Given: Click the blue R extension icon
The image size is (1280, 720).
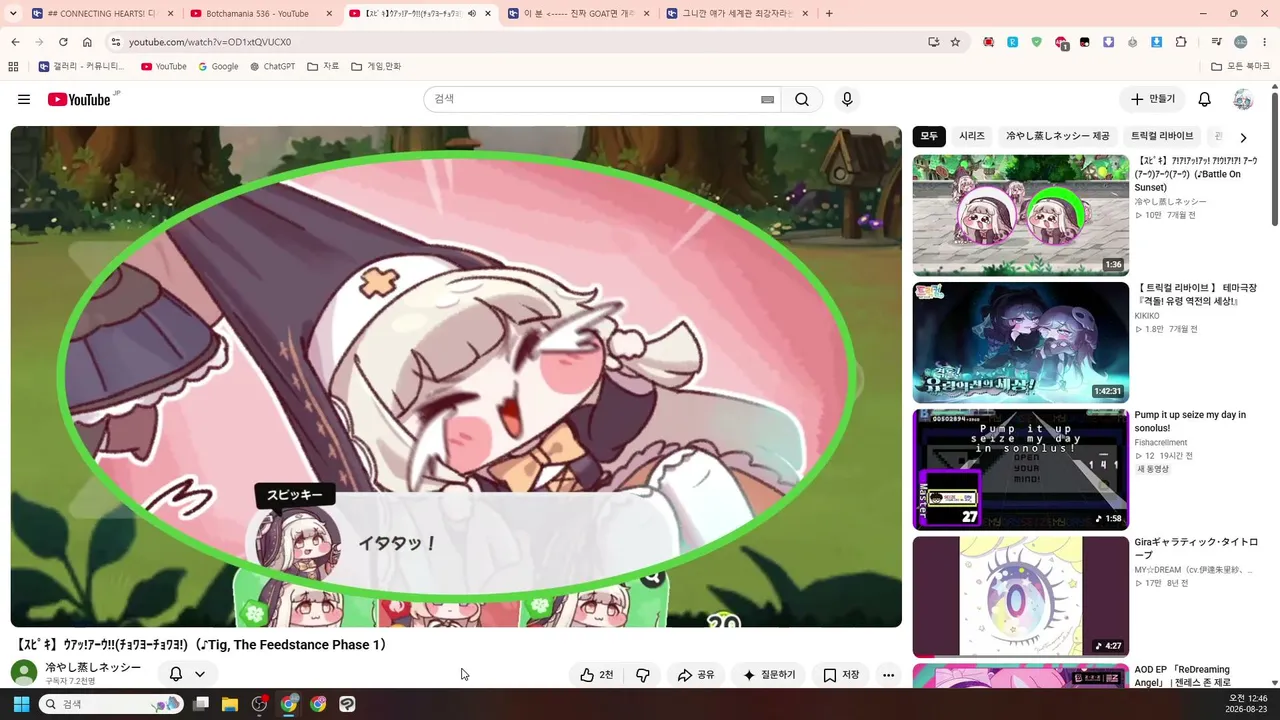Looking at the screenshot, I should (1012, 42).
